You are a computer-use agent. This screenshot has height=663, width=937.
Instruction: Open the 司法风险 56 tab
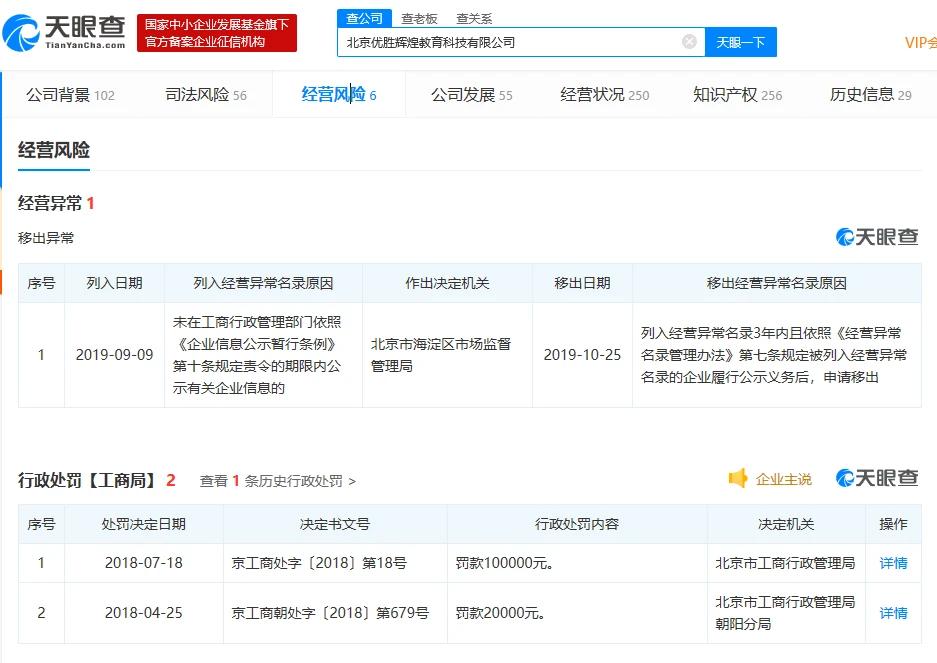(206, 94)
